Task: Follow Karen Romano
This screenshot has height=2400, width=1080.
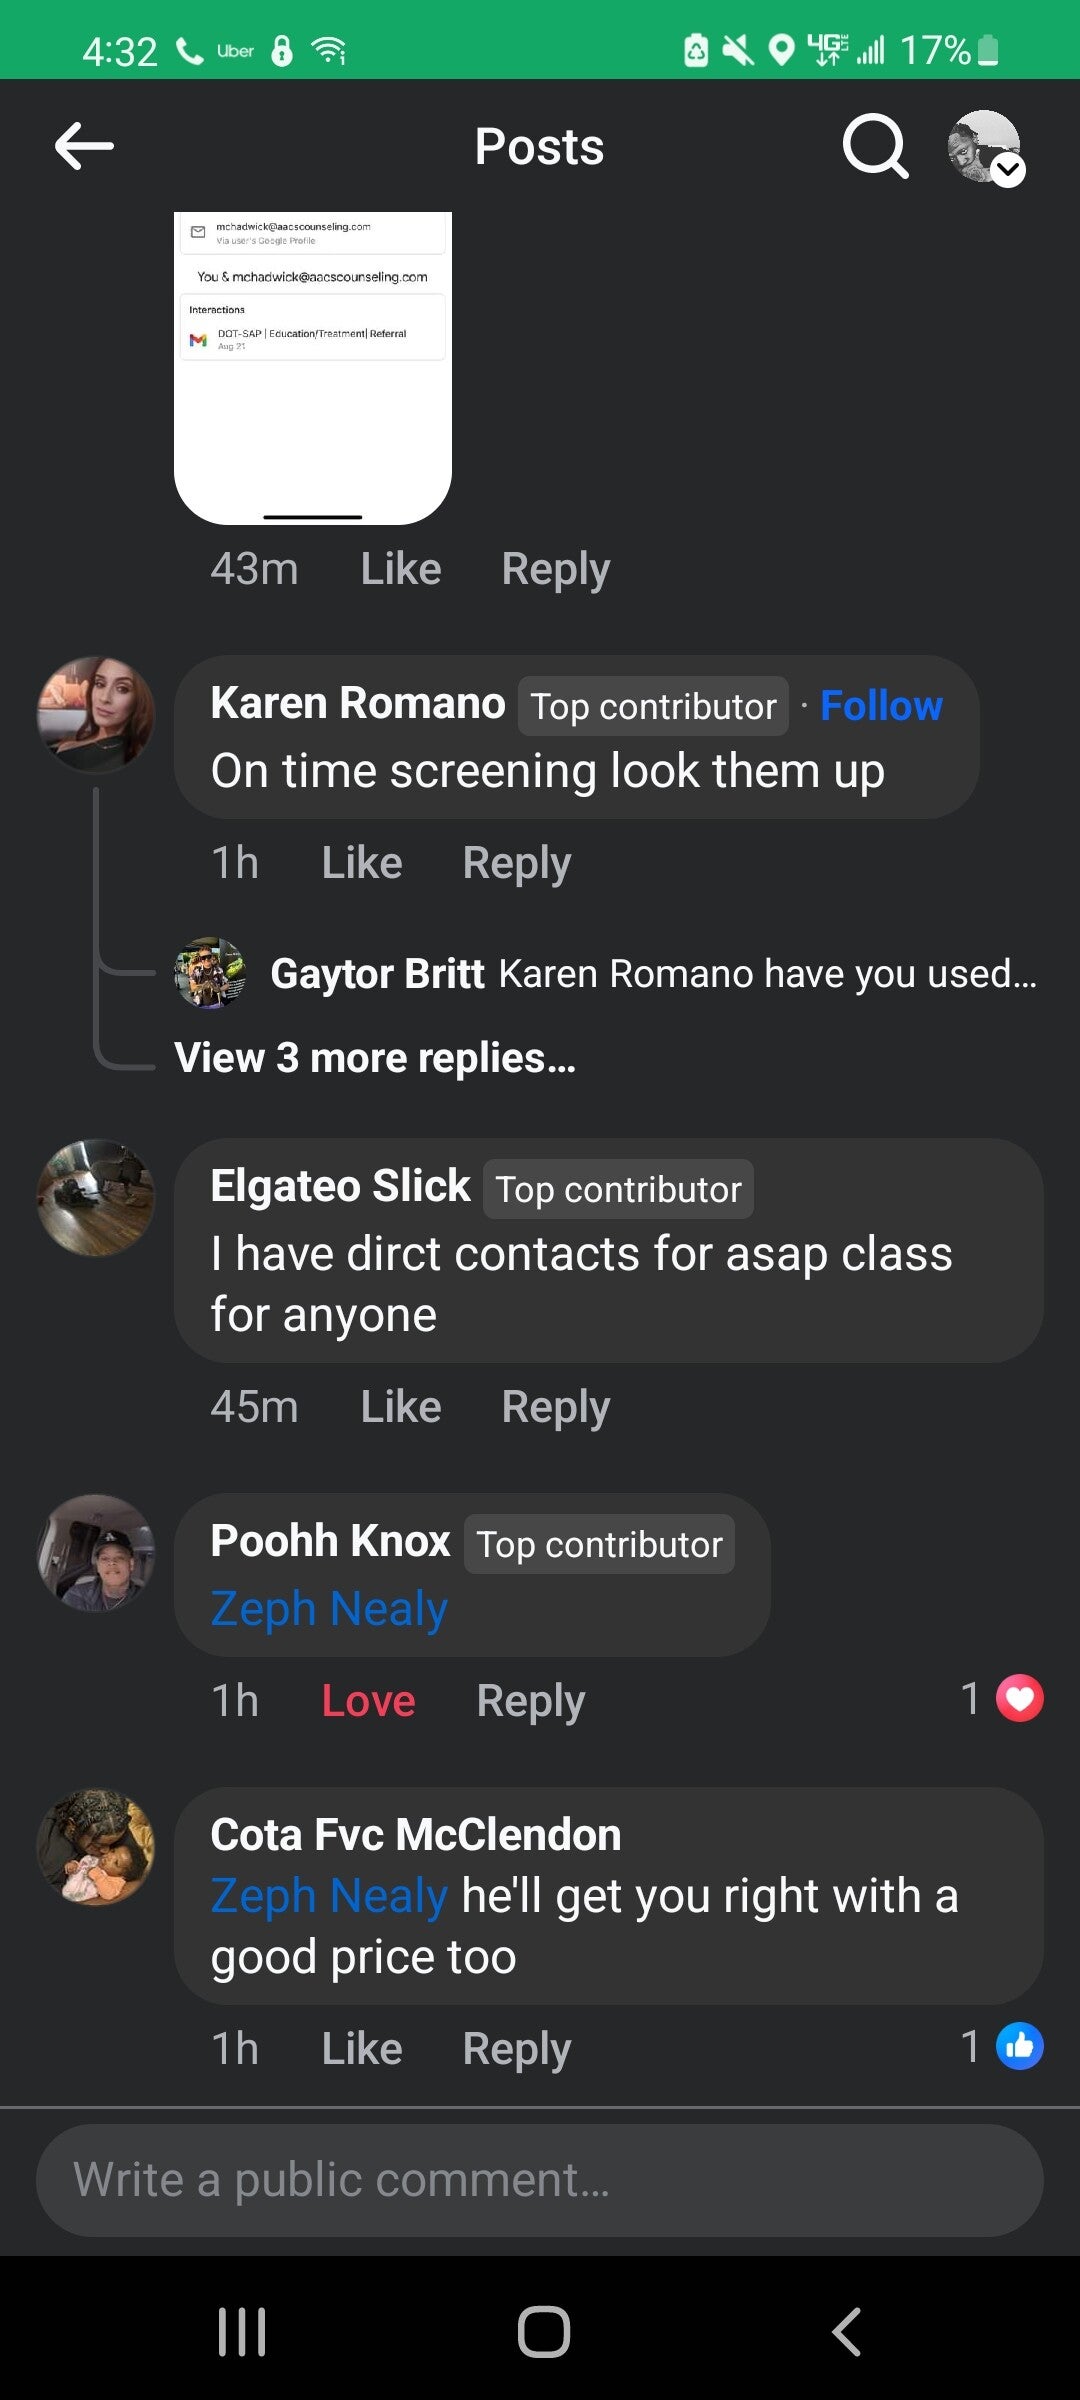Action: (x=881, y=706)
